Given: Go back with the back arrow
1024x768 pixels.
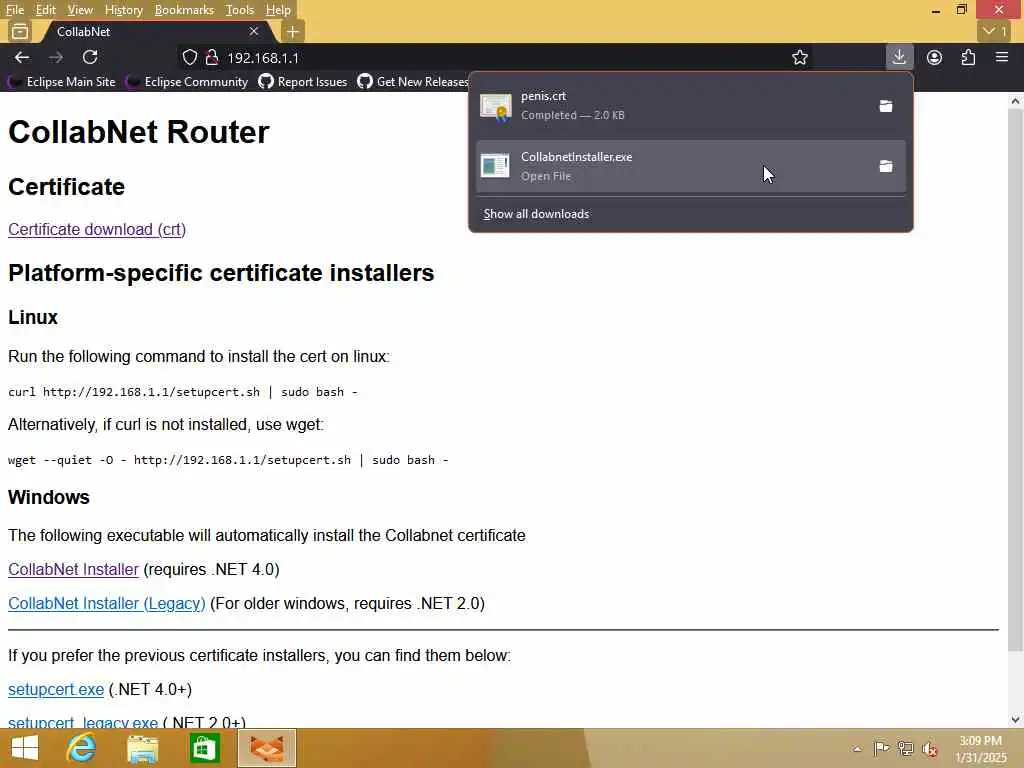Looking at the screenshot, I should 22,57.
